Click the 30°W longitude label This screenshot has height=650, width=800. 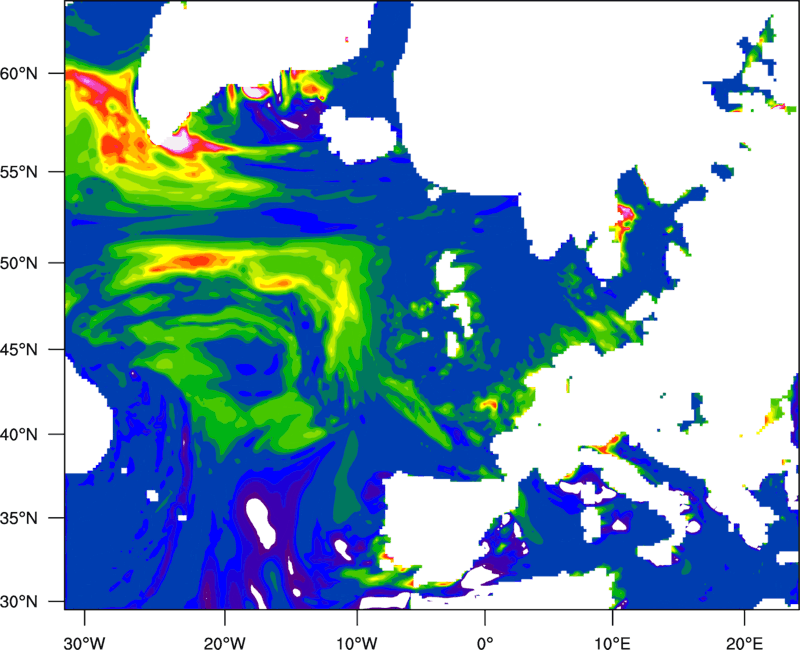pos(84,643)
